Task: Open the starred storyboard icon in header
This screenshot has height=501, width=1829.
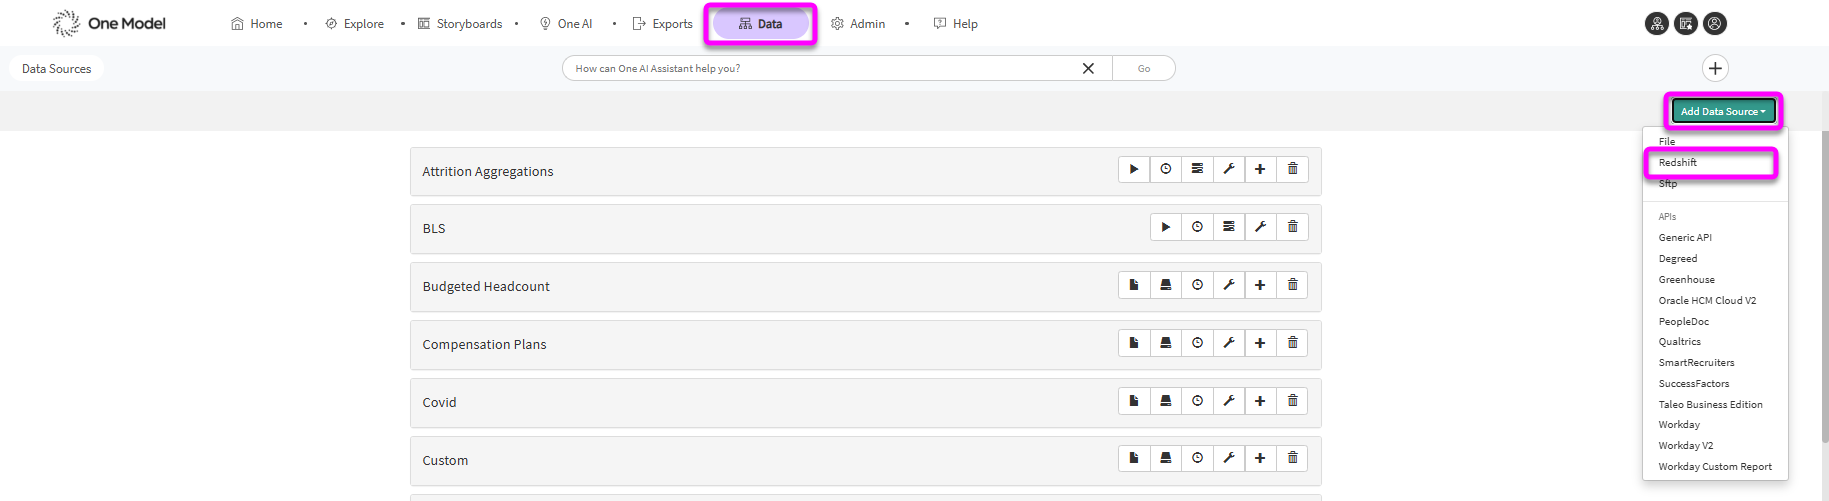Action: coord(1686,24)
